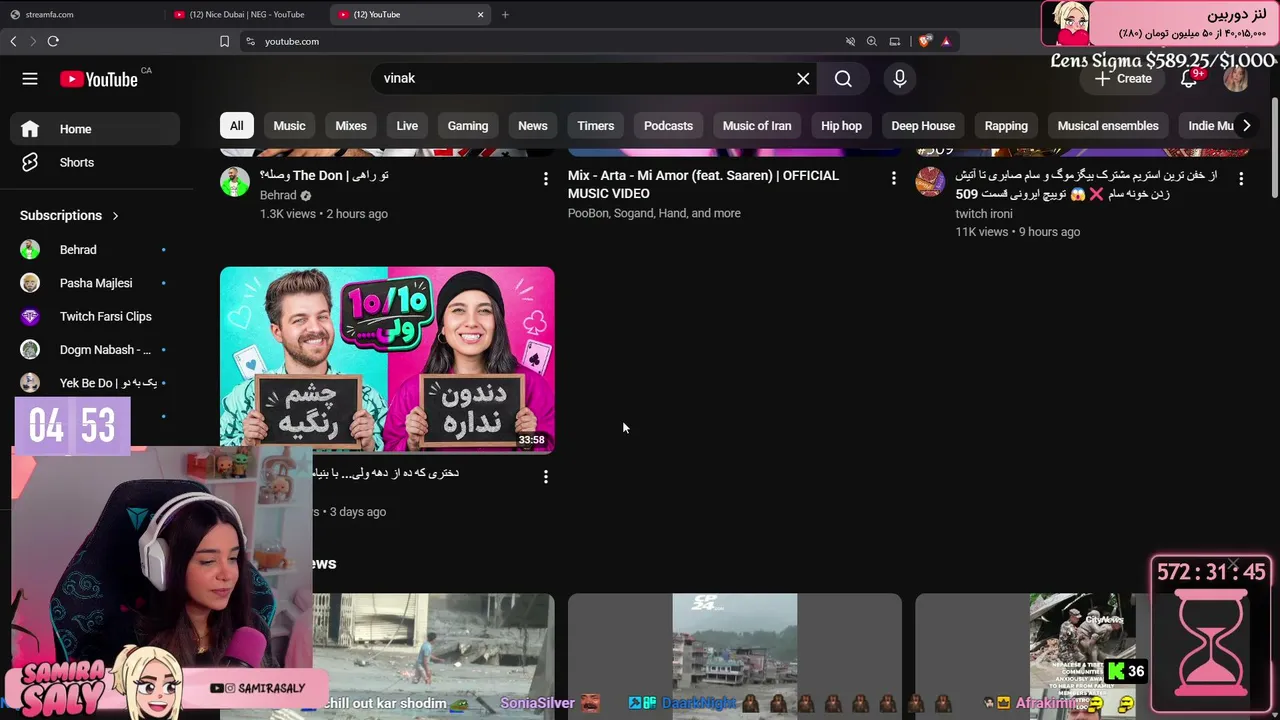Select the Music filter chip
The image size is (1280, 720).
[x=289, y=126]
